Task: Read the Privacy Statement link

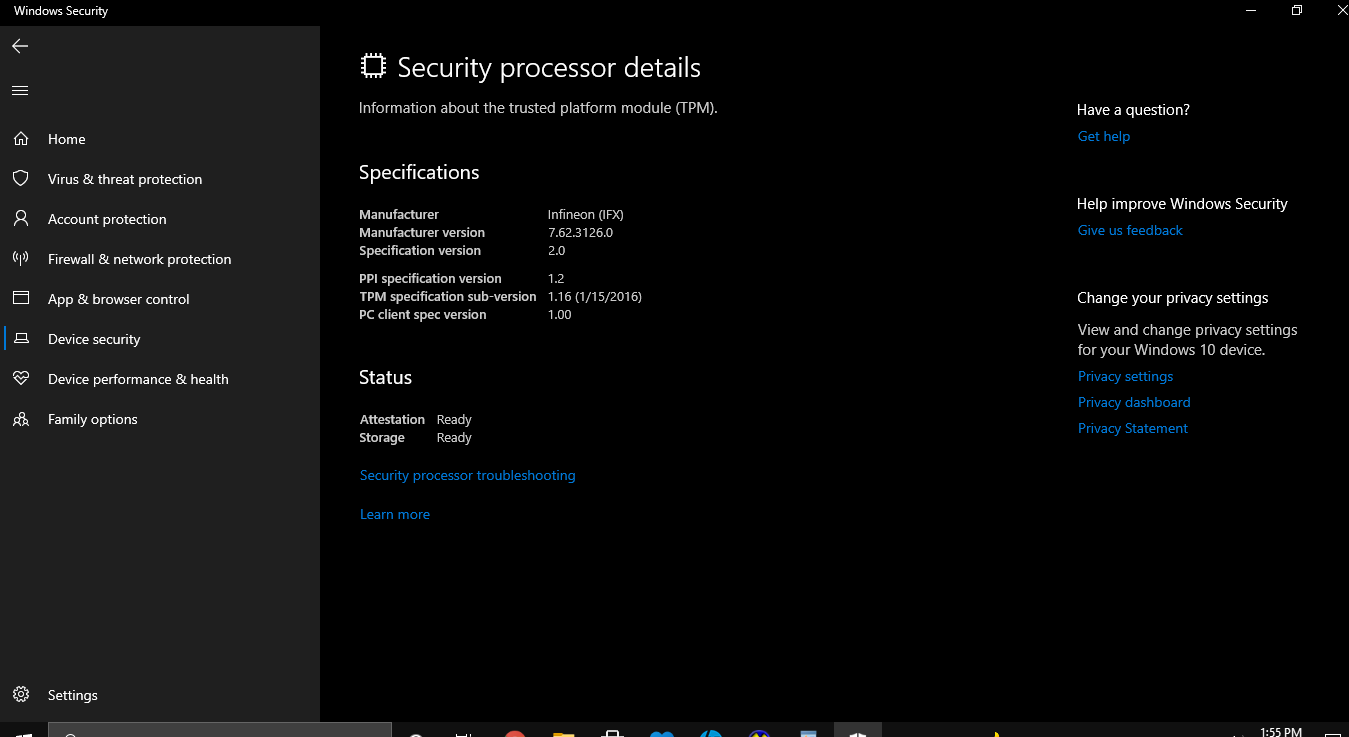Action: 1133,428
